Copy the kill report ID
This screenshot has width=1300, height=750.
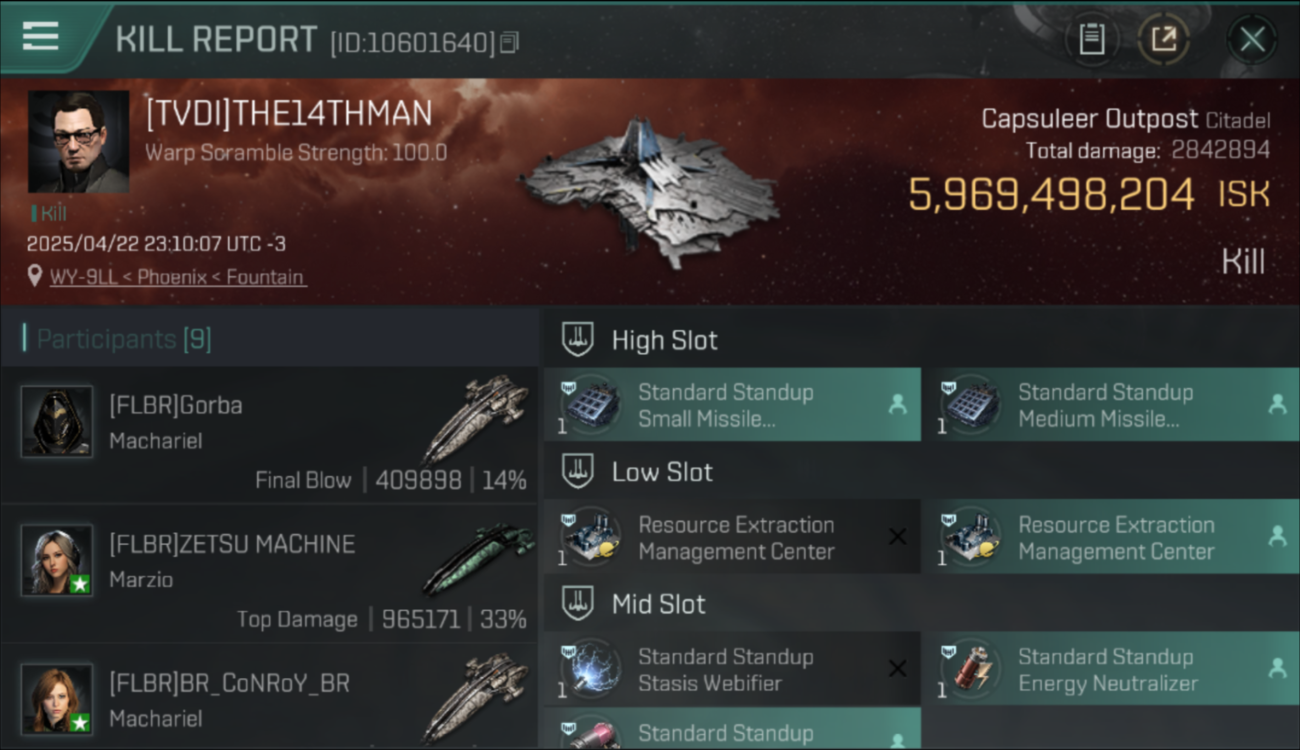(509, 43)
